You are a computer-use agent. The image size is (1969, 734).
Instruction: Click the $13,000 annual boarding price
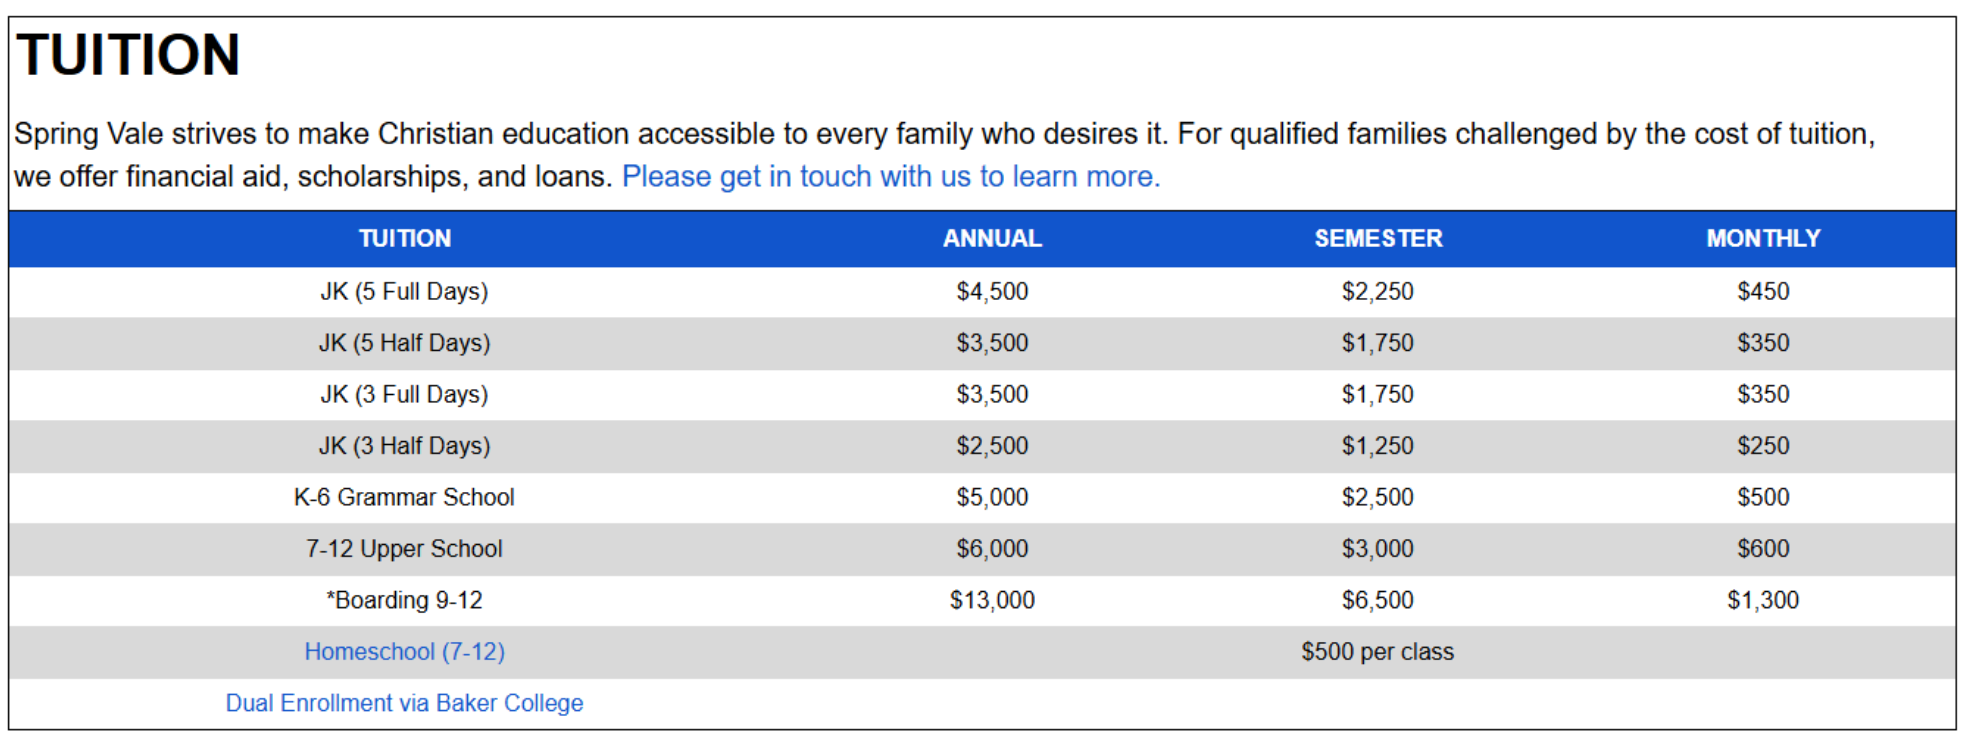pyautogui.click(x=992, y=600)
